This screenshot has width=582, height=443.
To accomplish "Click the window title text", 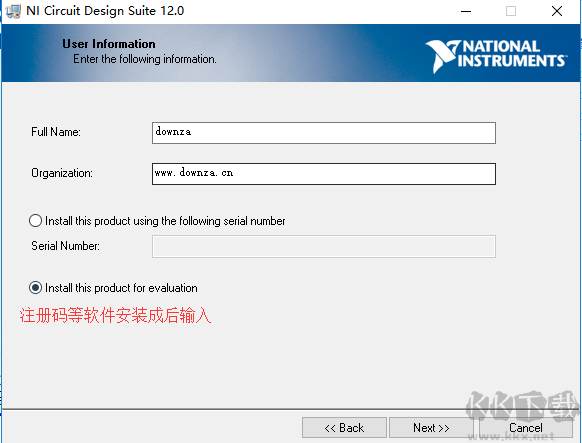I will click(105, 11).
